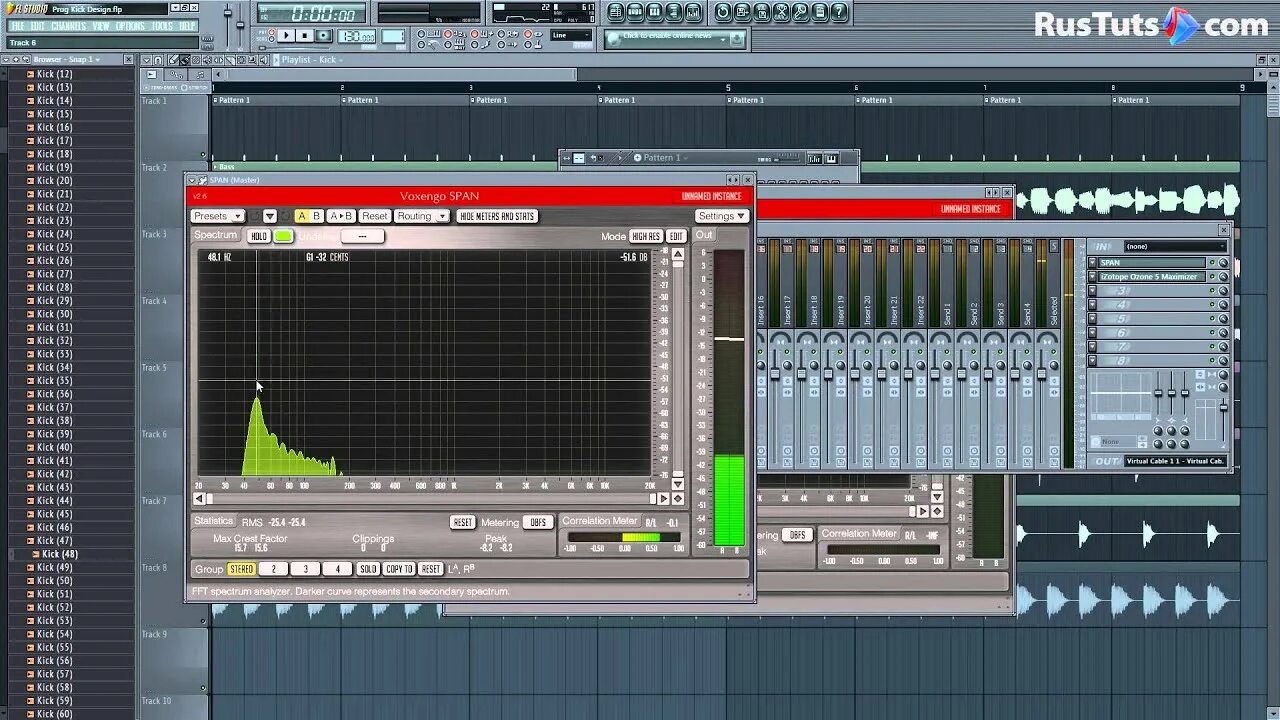Open the piano roll icon in top toolbar
Image resolution: width=1280 pixels, height=720 pixels.
654,12
